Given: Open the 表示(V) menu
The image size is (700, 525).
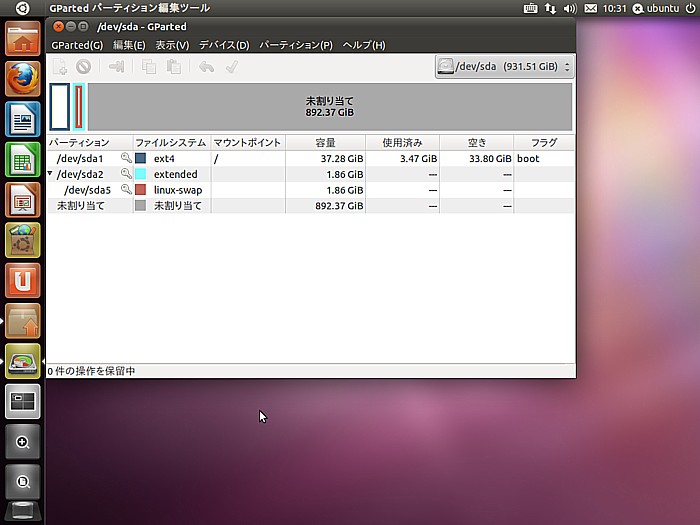Looking at the screenshot, I should [172, 45].
